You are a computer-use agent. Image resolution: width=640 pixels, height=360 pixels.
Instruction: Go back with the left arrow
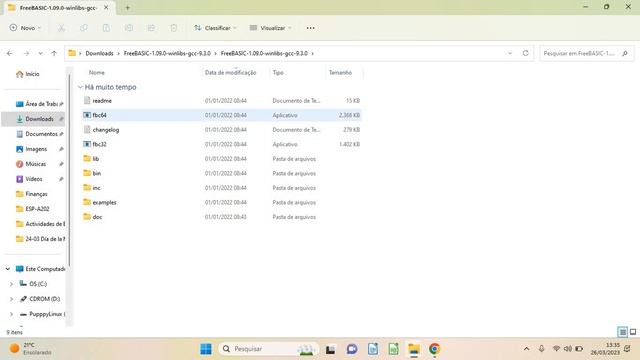10,53
